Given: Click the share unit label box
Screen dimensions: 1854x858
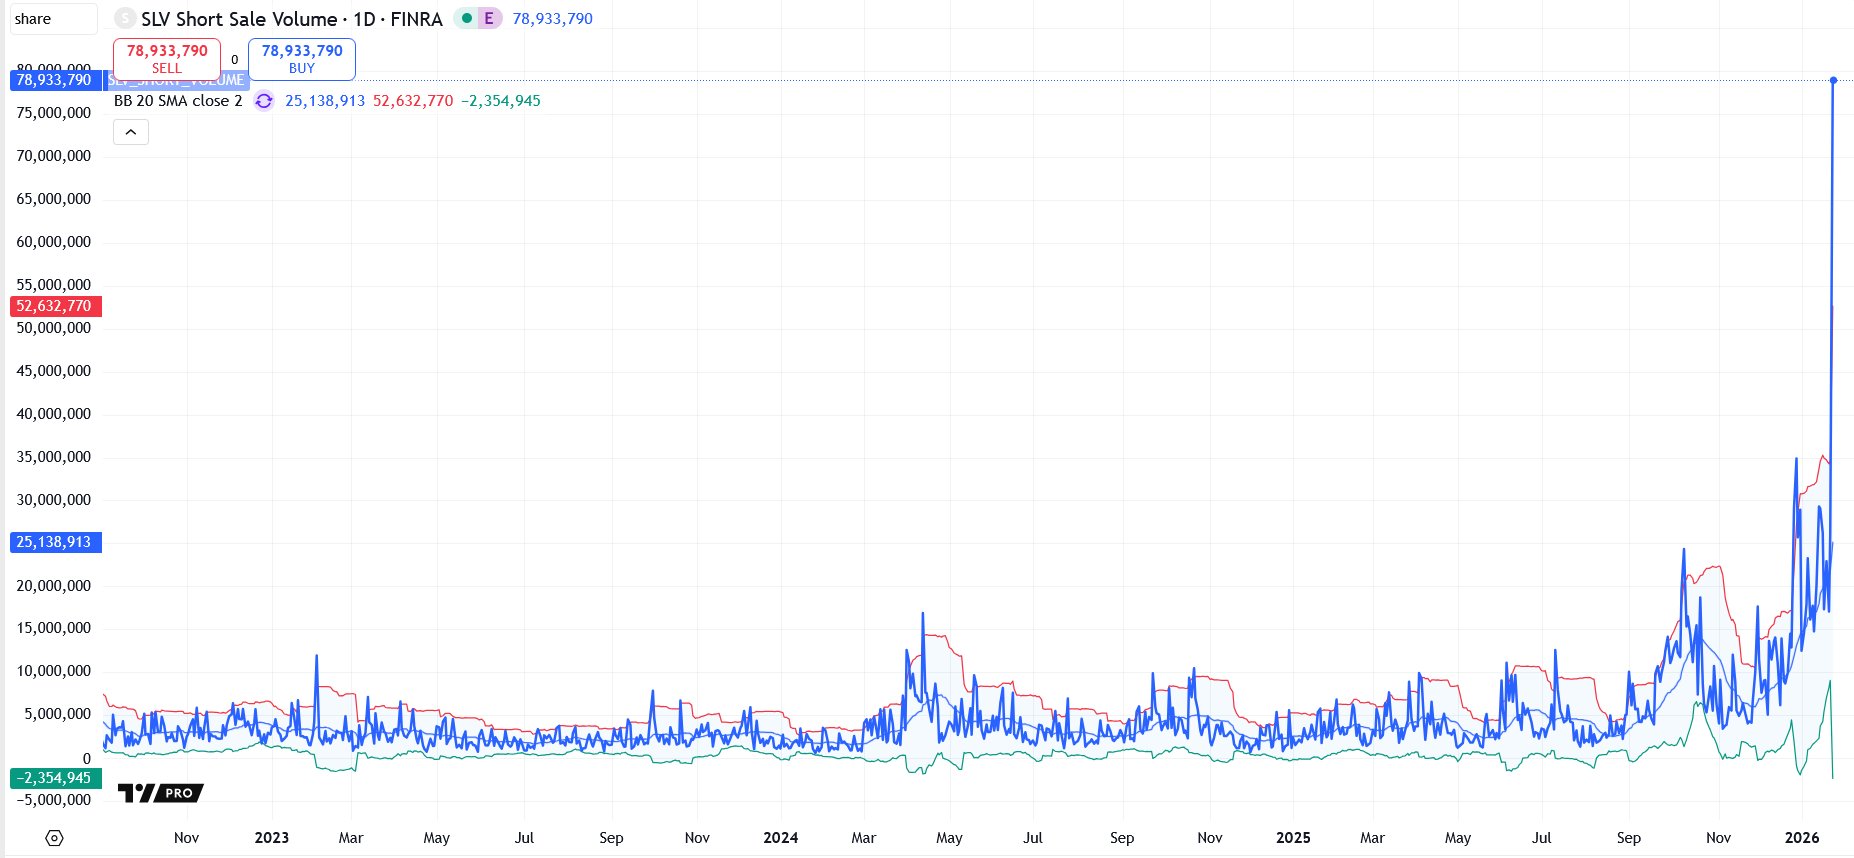Looking at the screenshot, I should click(x=52, y=19).
